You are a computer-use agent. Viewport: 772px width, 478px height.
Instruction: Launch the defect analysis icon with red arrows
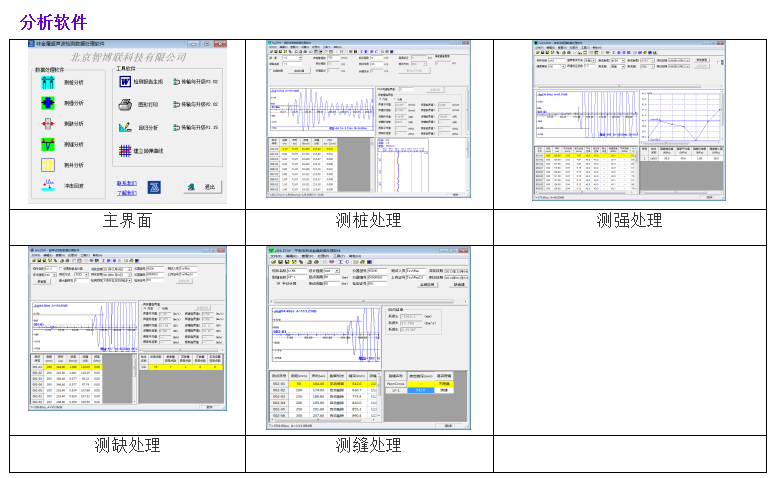(46, 124)
